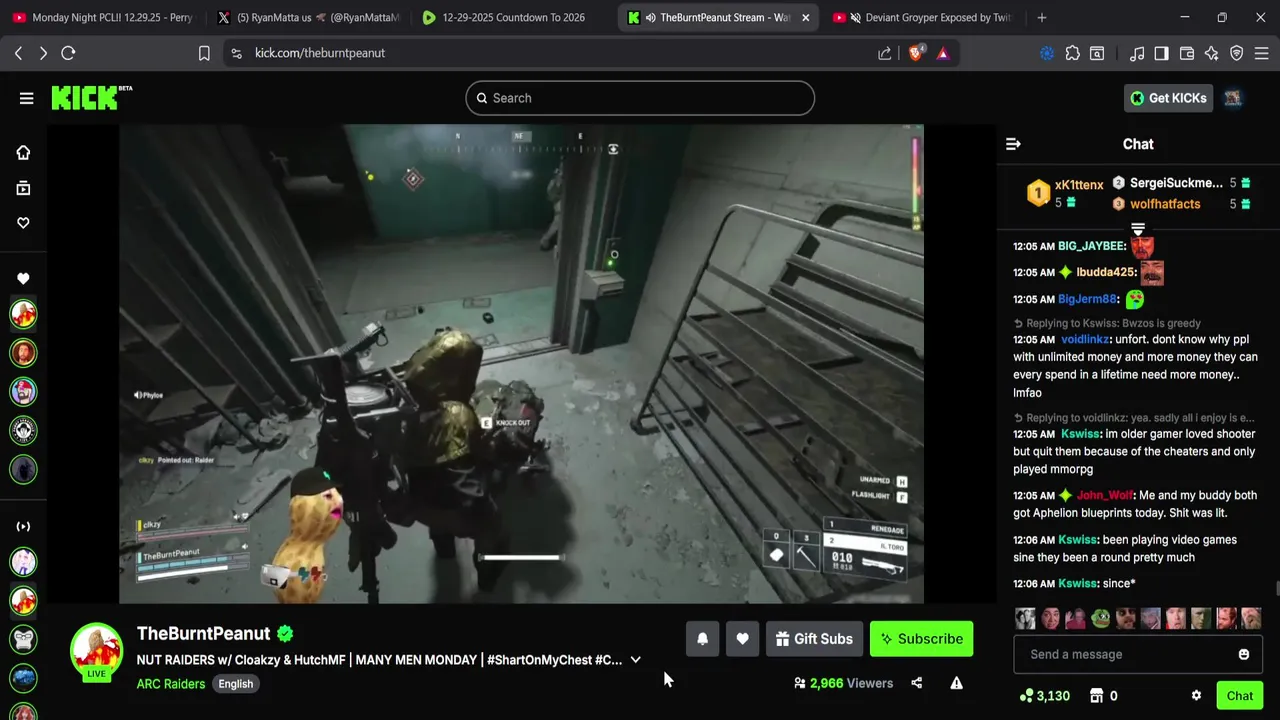The width and height of the screenshot is (1280, 720).
Task: Switch to the RyanMatta X tab
Action: tap(308, 17)
